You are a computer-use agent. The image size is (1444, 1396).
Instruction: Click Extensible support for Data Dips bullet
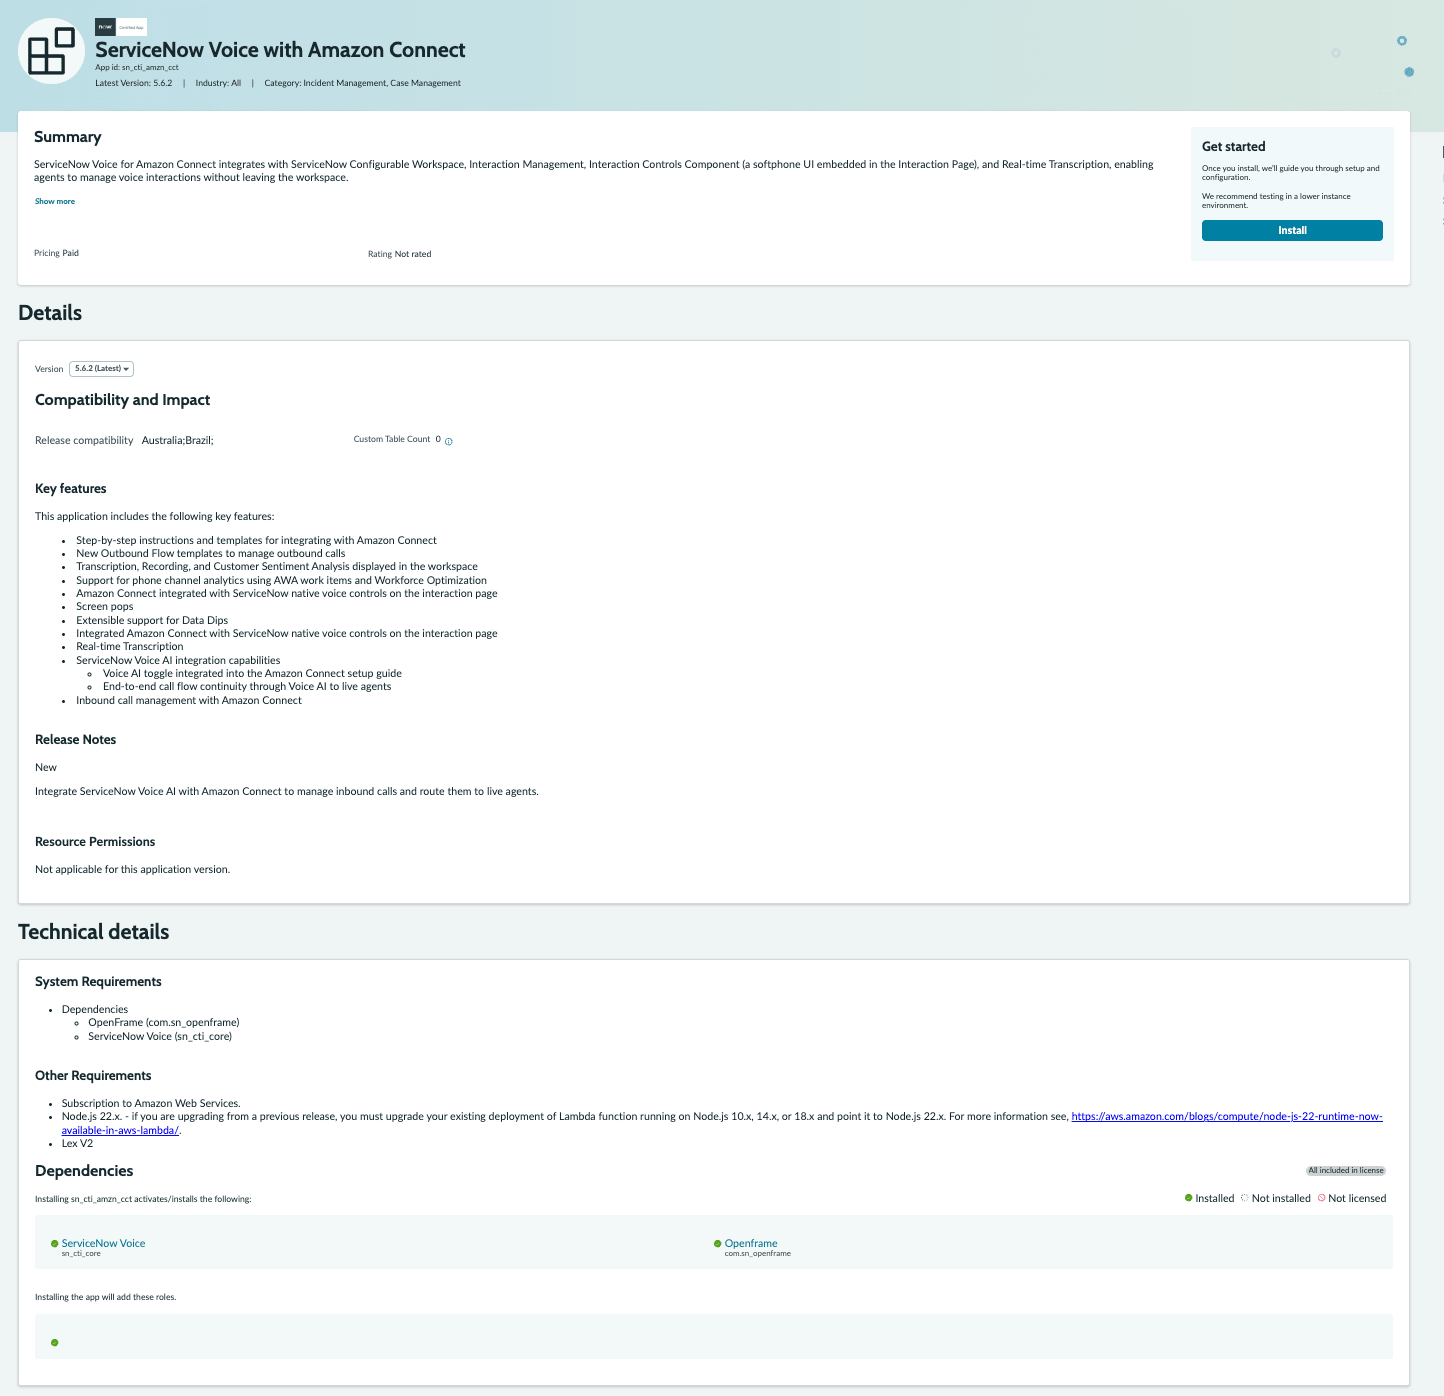tap(152, 621)
